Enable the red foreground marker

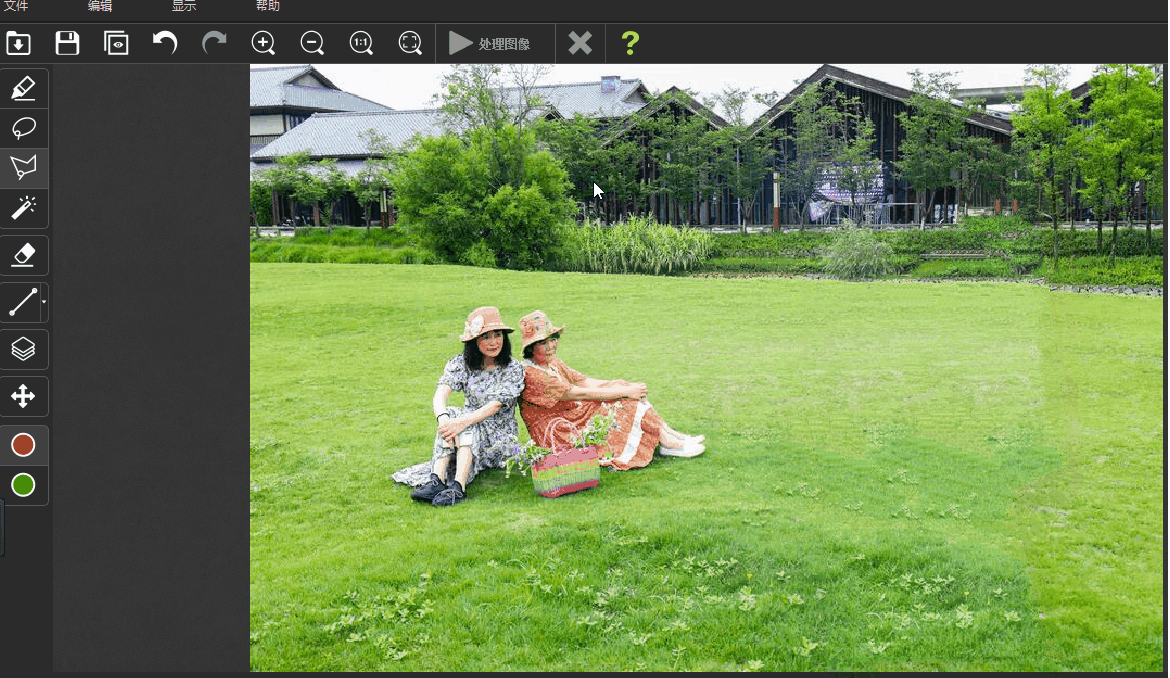click(24, 444)
